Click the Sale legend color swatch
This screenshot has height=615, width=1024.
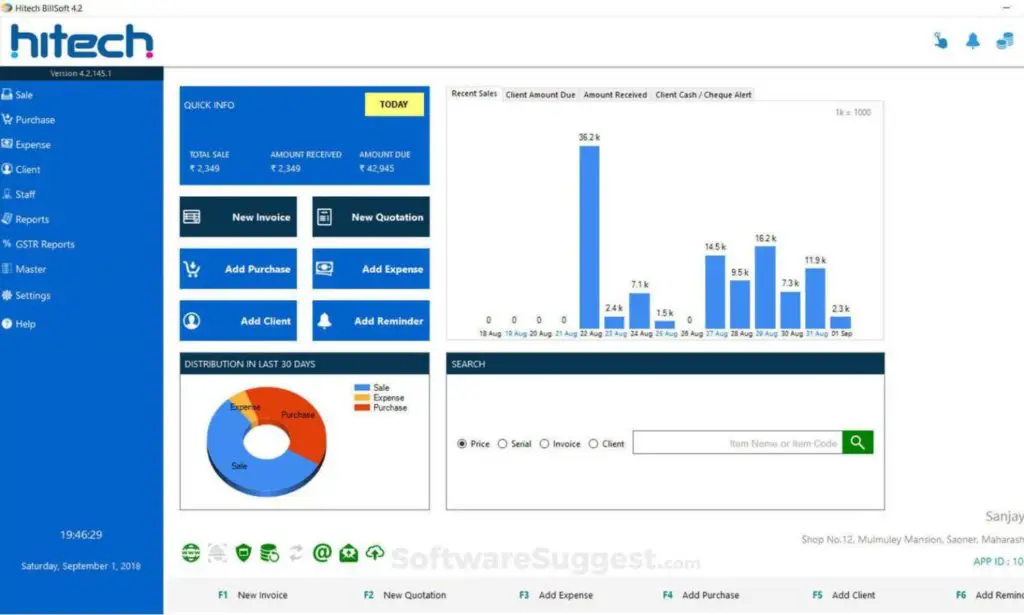pos(362,388)
